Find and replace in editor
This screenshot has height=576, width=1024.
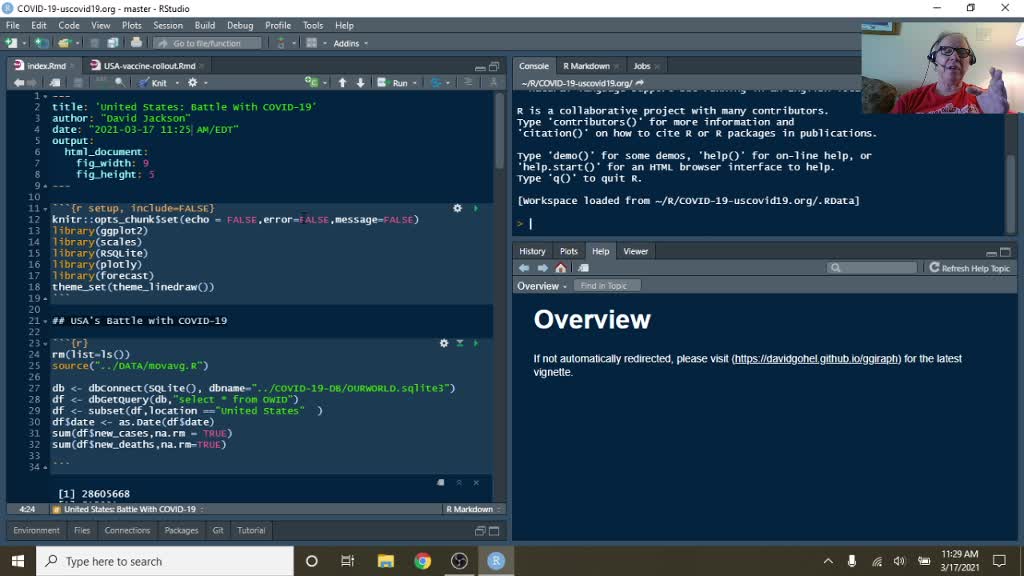(120, 83)
